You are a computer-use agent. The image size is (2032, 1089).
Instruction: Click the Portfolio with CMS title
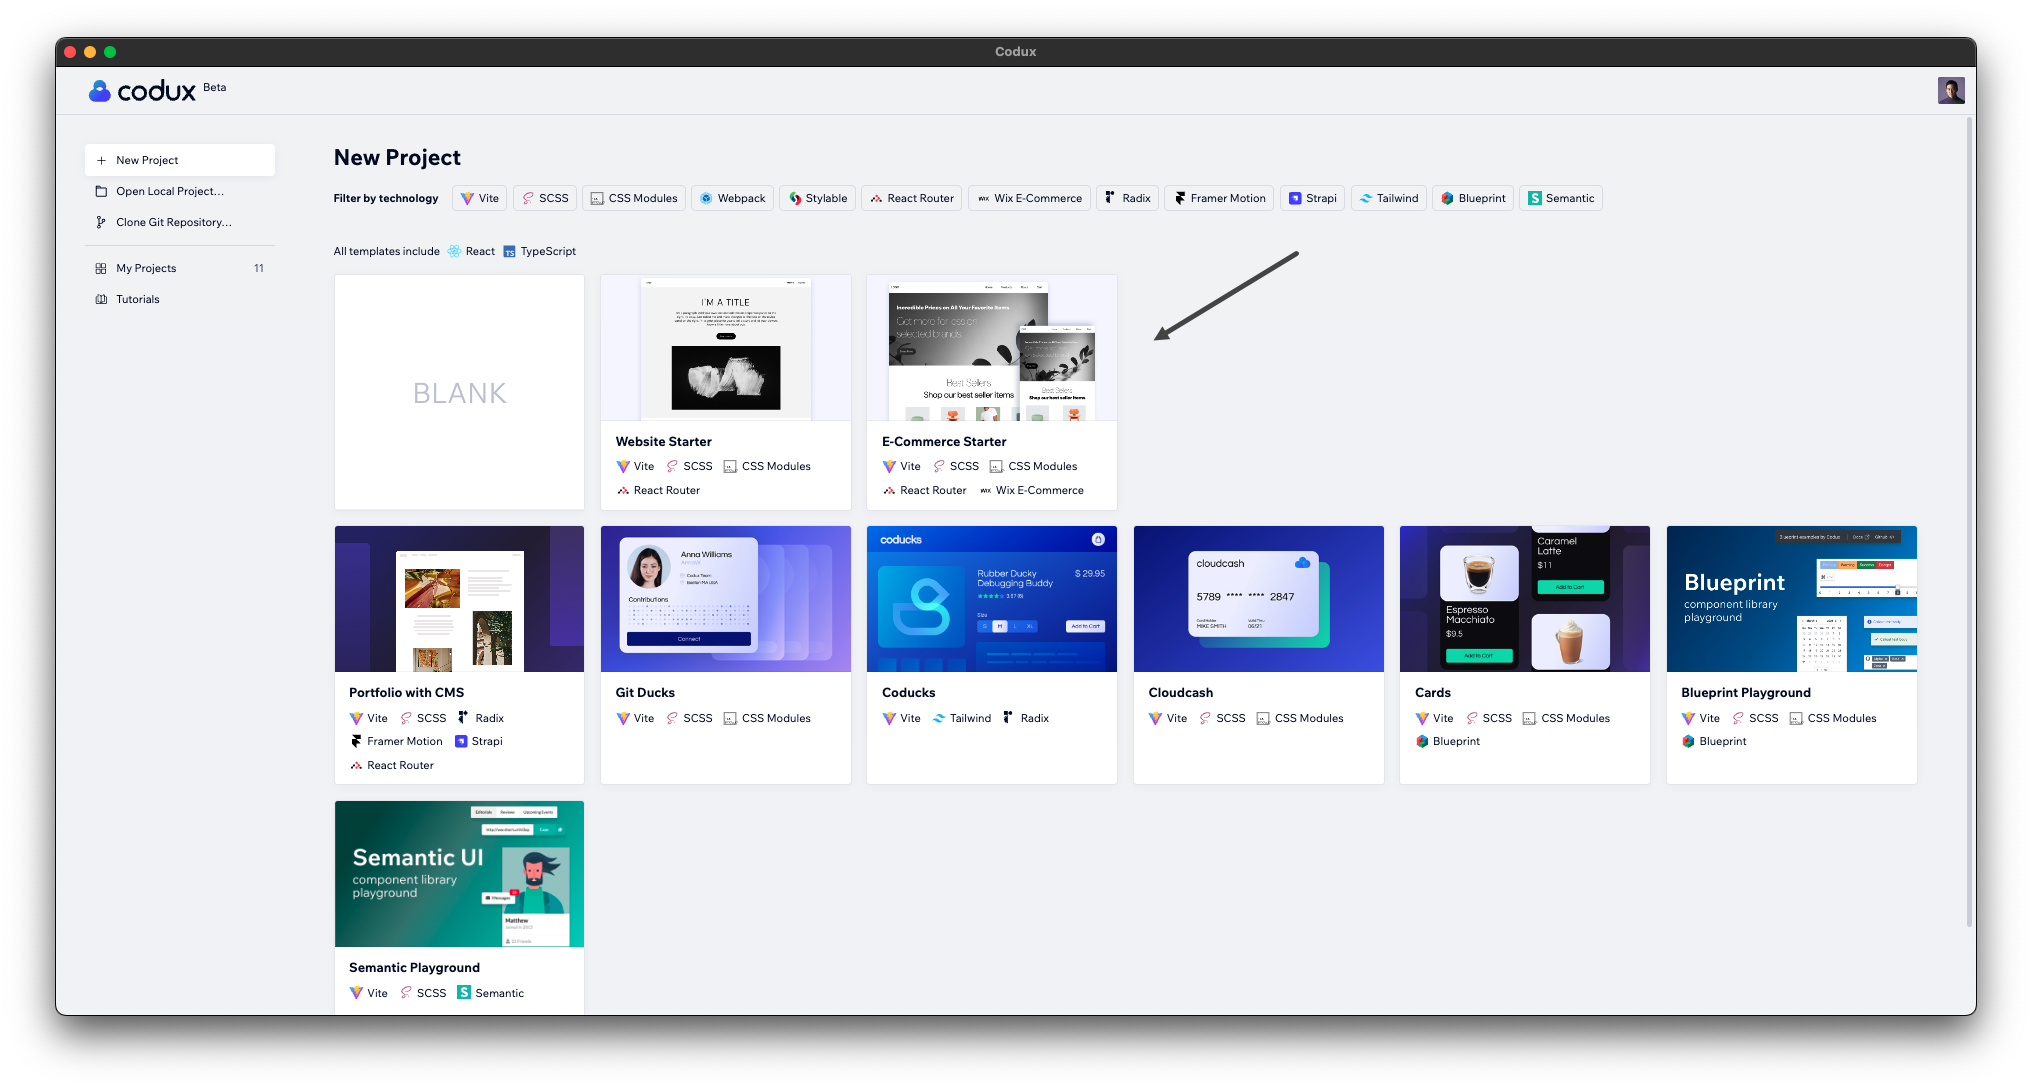coord(407,692)
